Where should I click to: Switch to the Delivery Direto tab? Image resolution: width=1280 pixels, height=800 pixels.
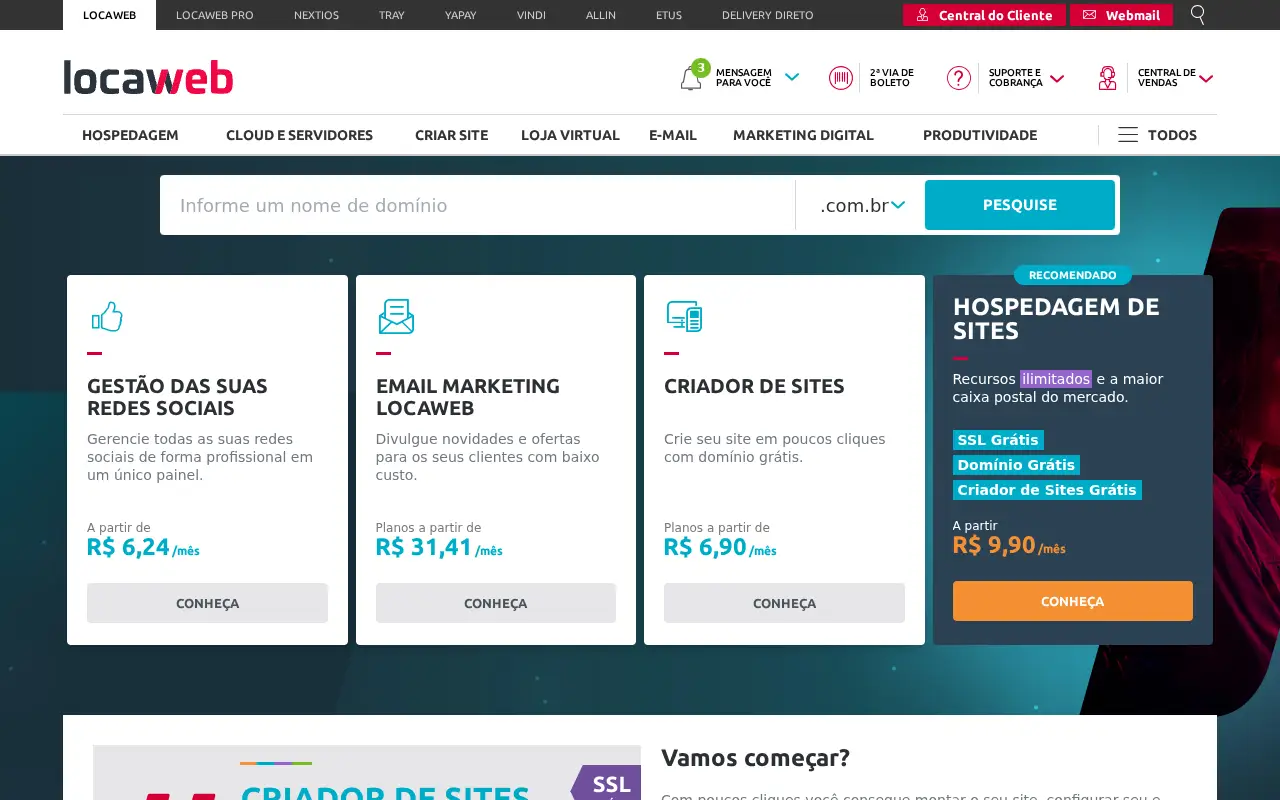pyautogui.click(x=768, y=15)
